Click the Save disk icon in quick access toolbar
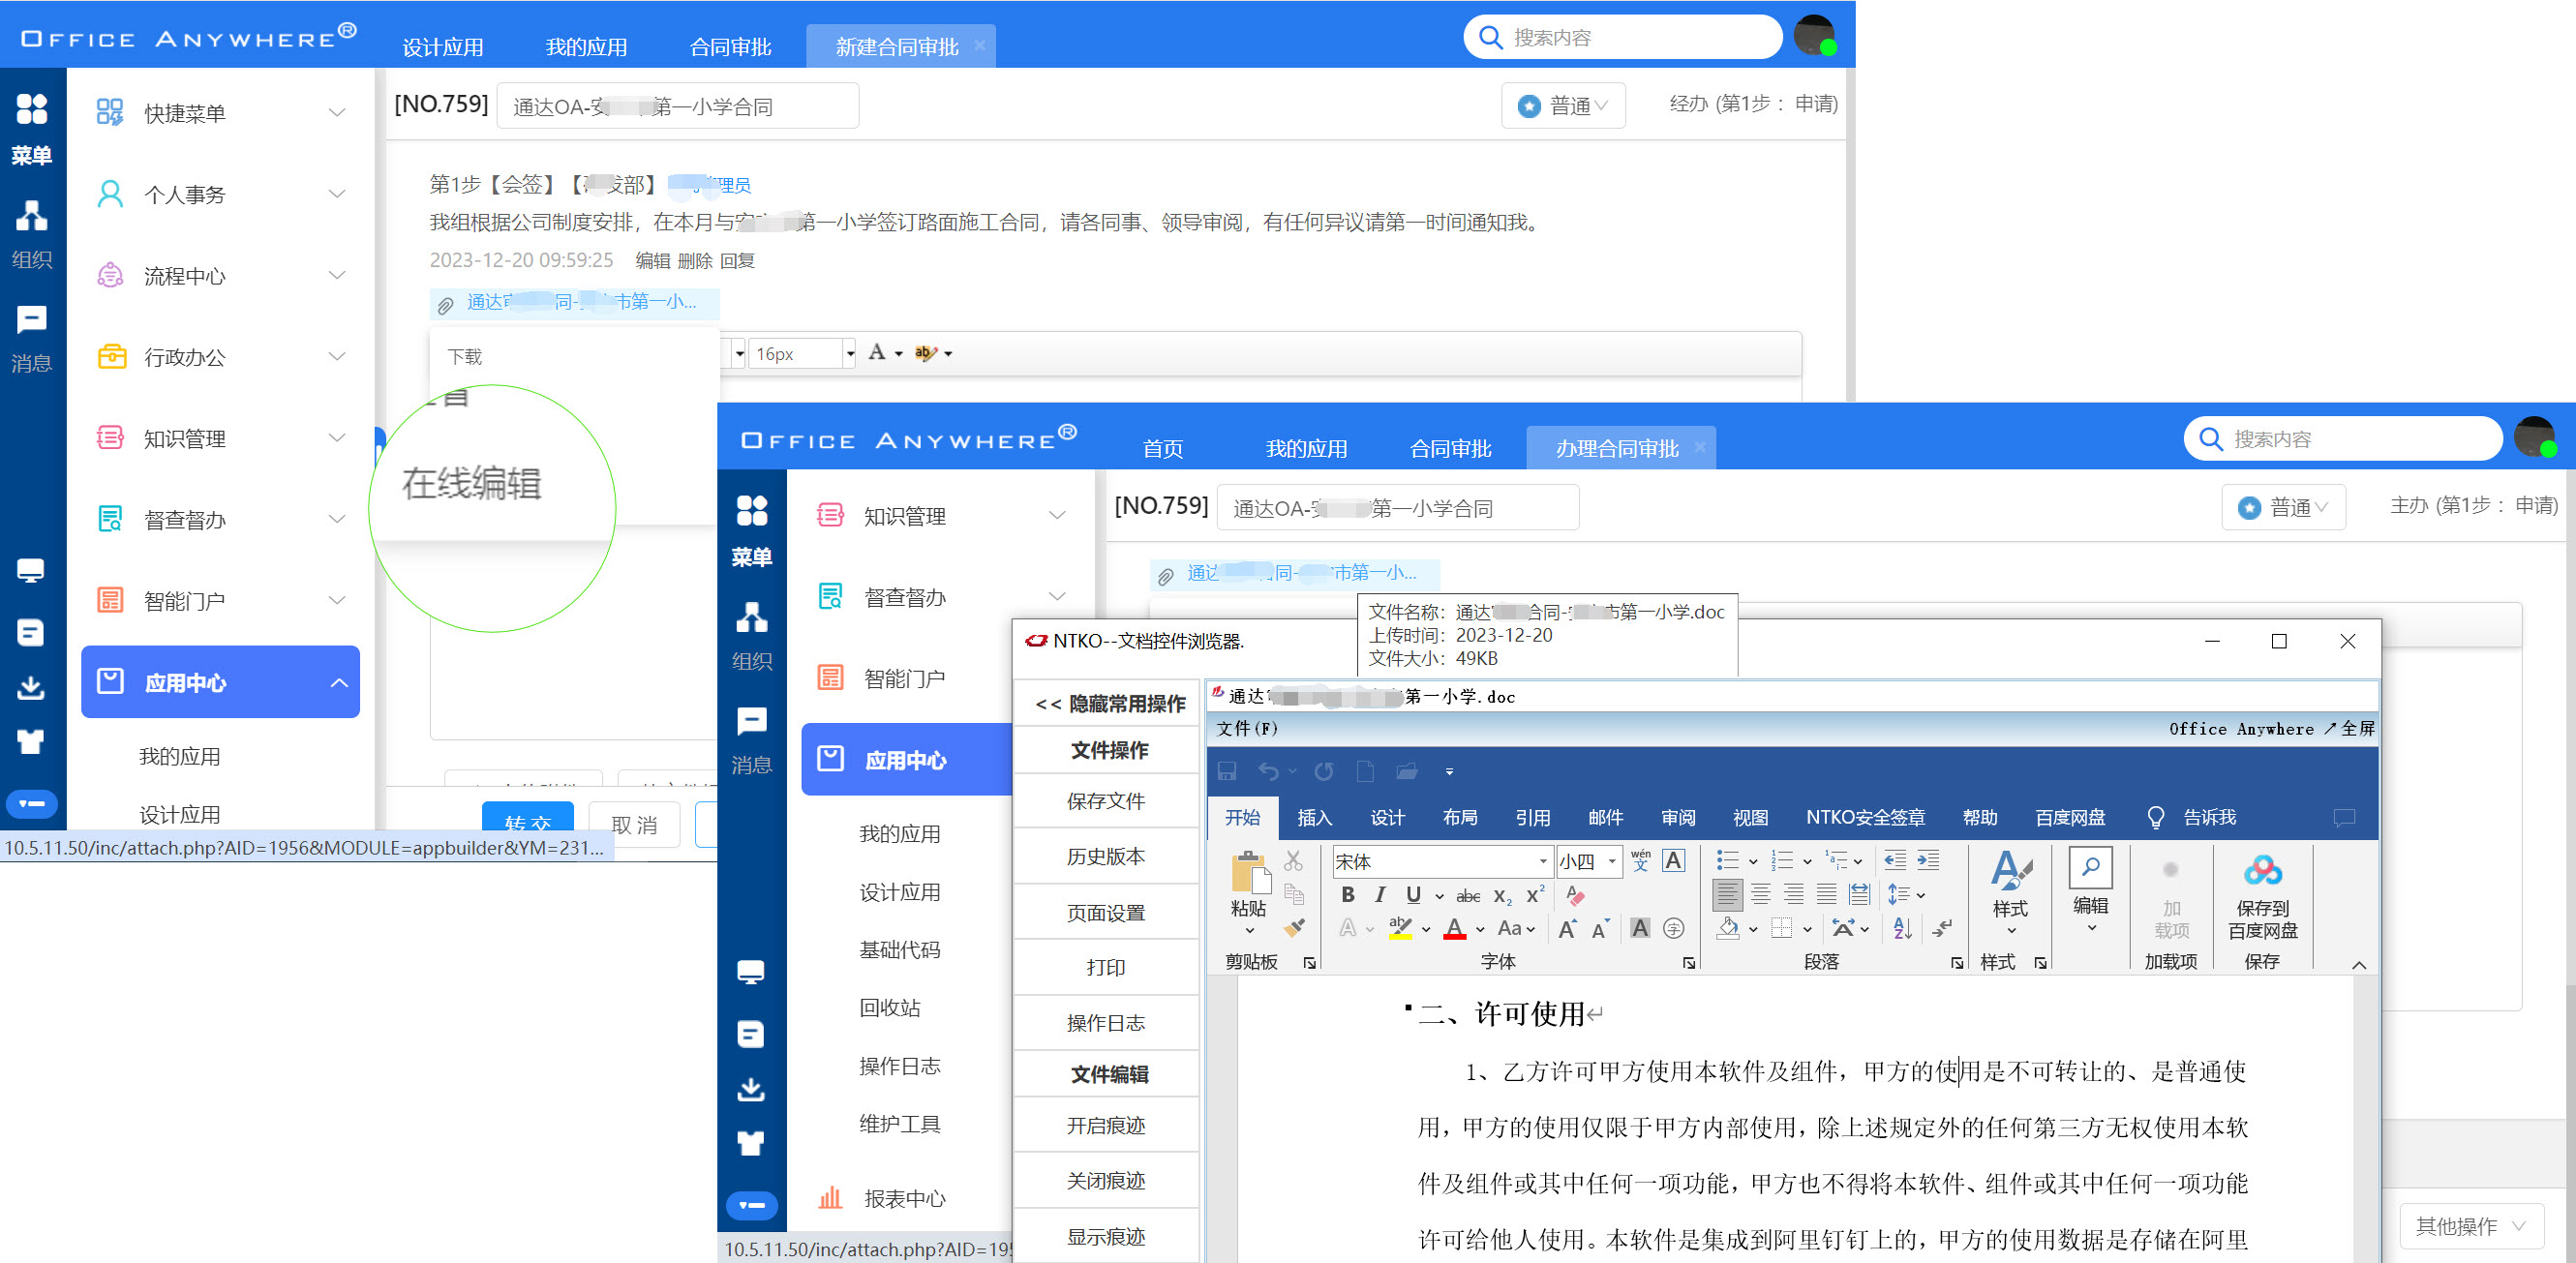 [x=1227, y=771]
